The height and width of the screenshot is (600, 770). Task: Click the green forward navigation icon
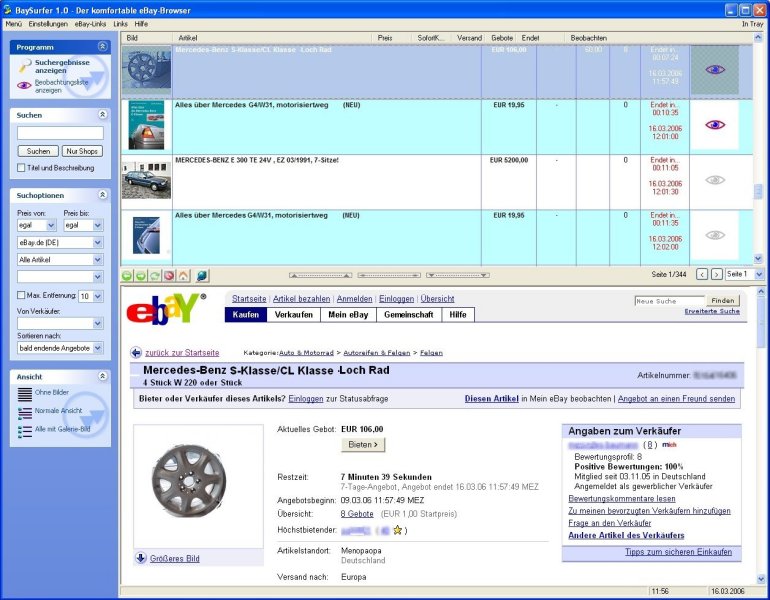pyautogui.click(x=140, y=275)
